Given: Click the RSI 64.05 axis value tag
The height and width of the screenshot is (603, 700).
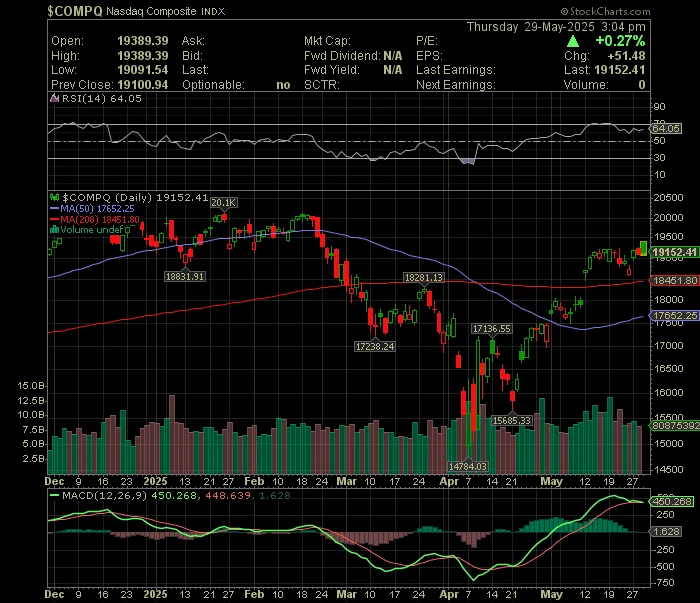Looking at the screenshot, I should click(665, 129).
